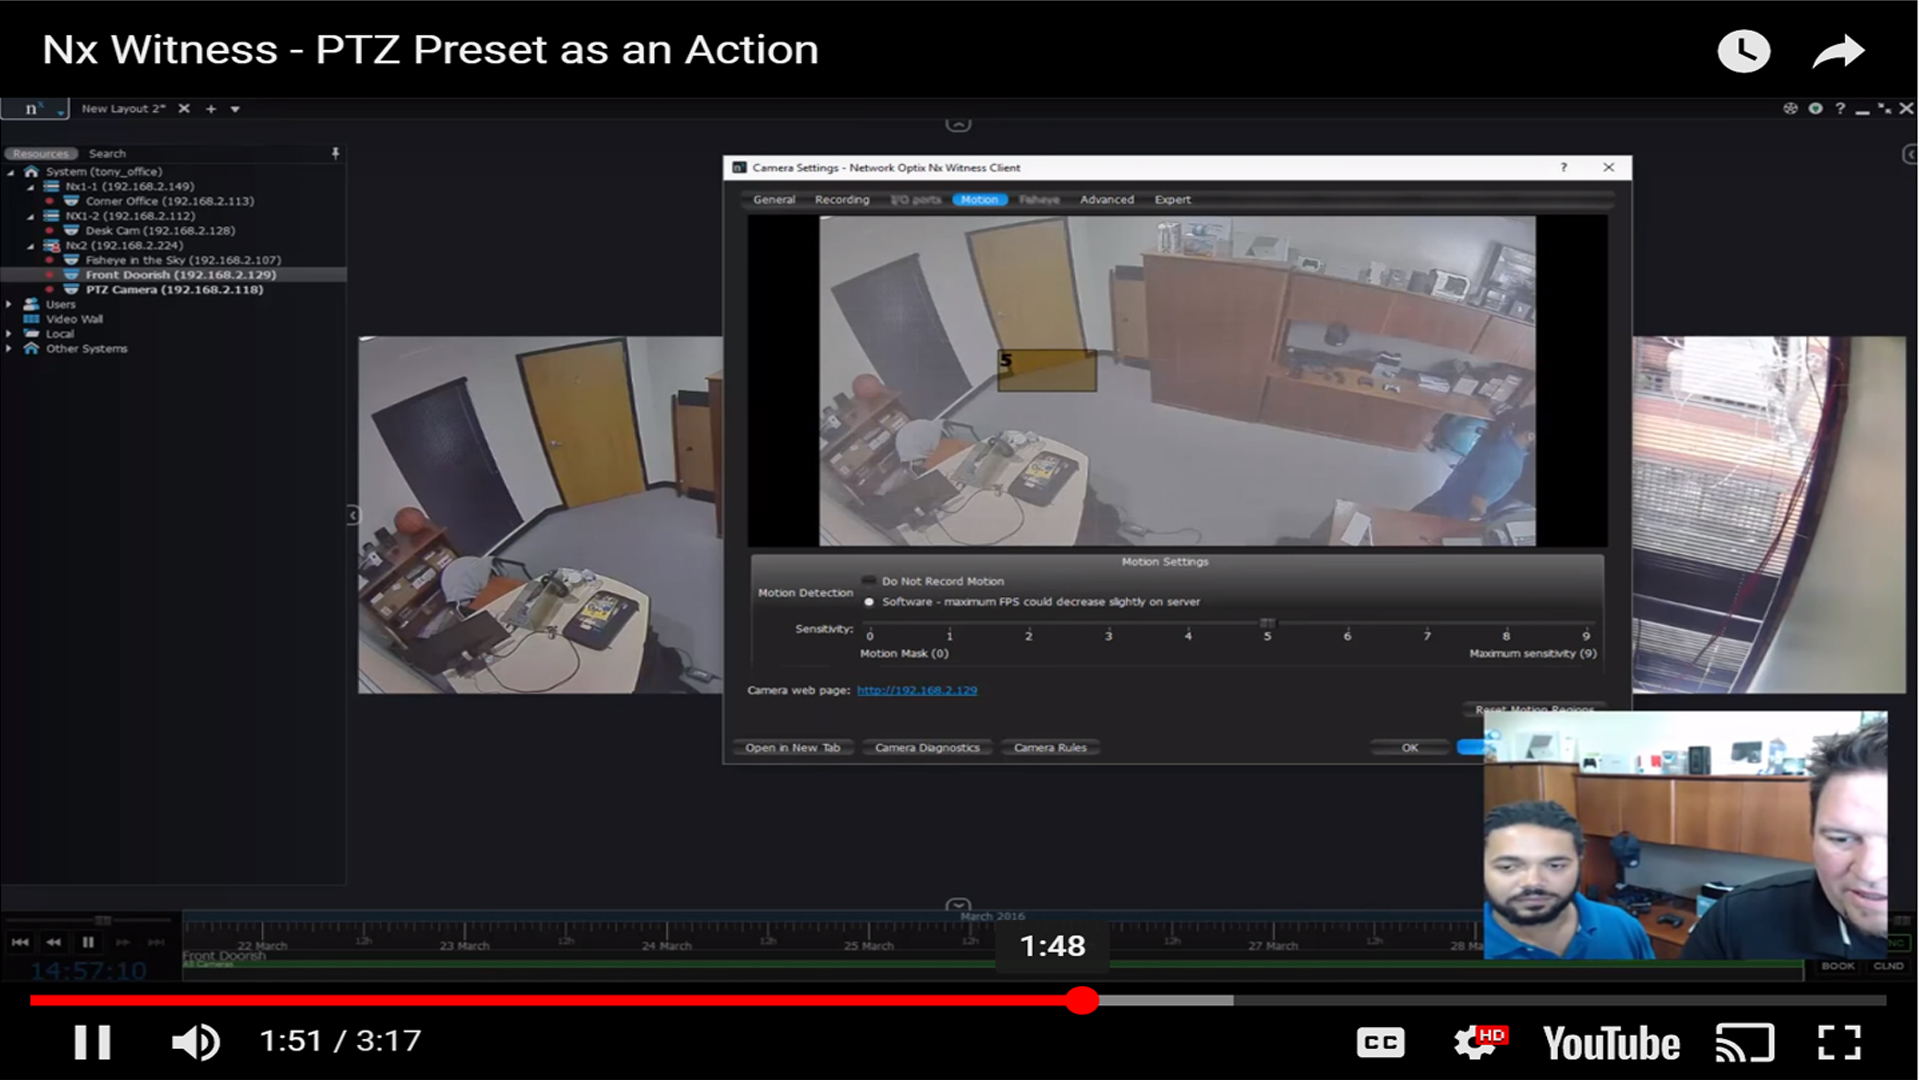Add a new layout tab with plus

211,108
